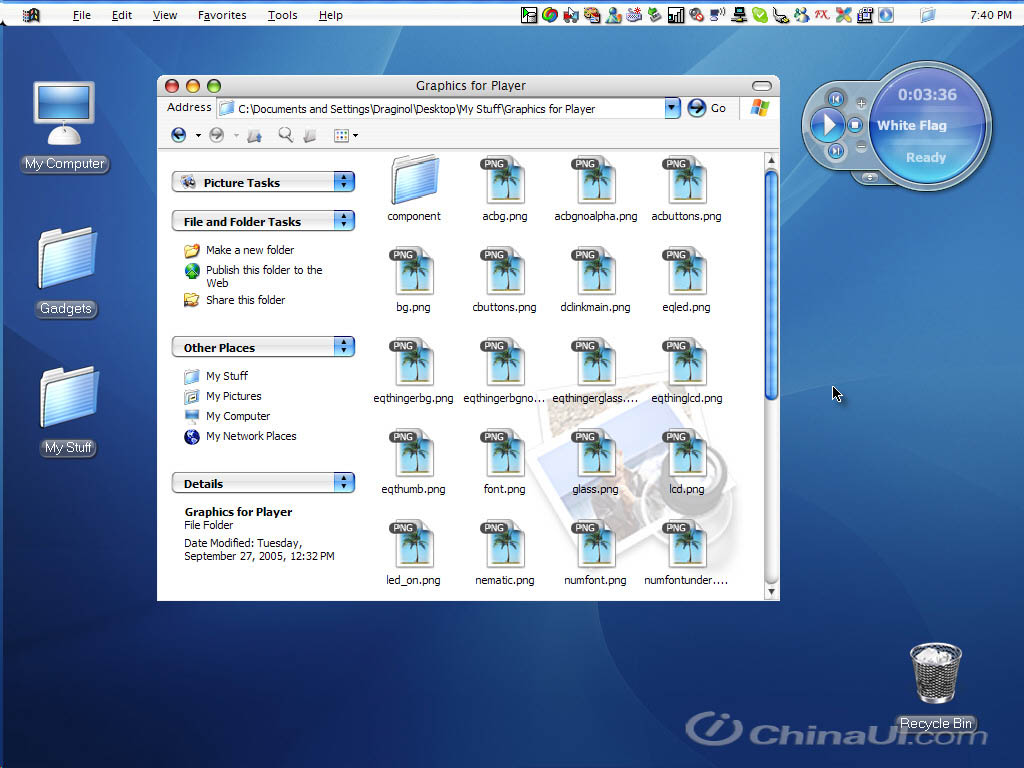Open the Edit menu

[x=121, y=15]
